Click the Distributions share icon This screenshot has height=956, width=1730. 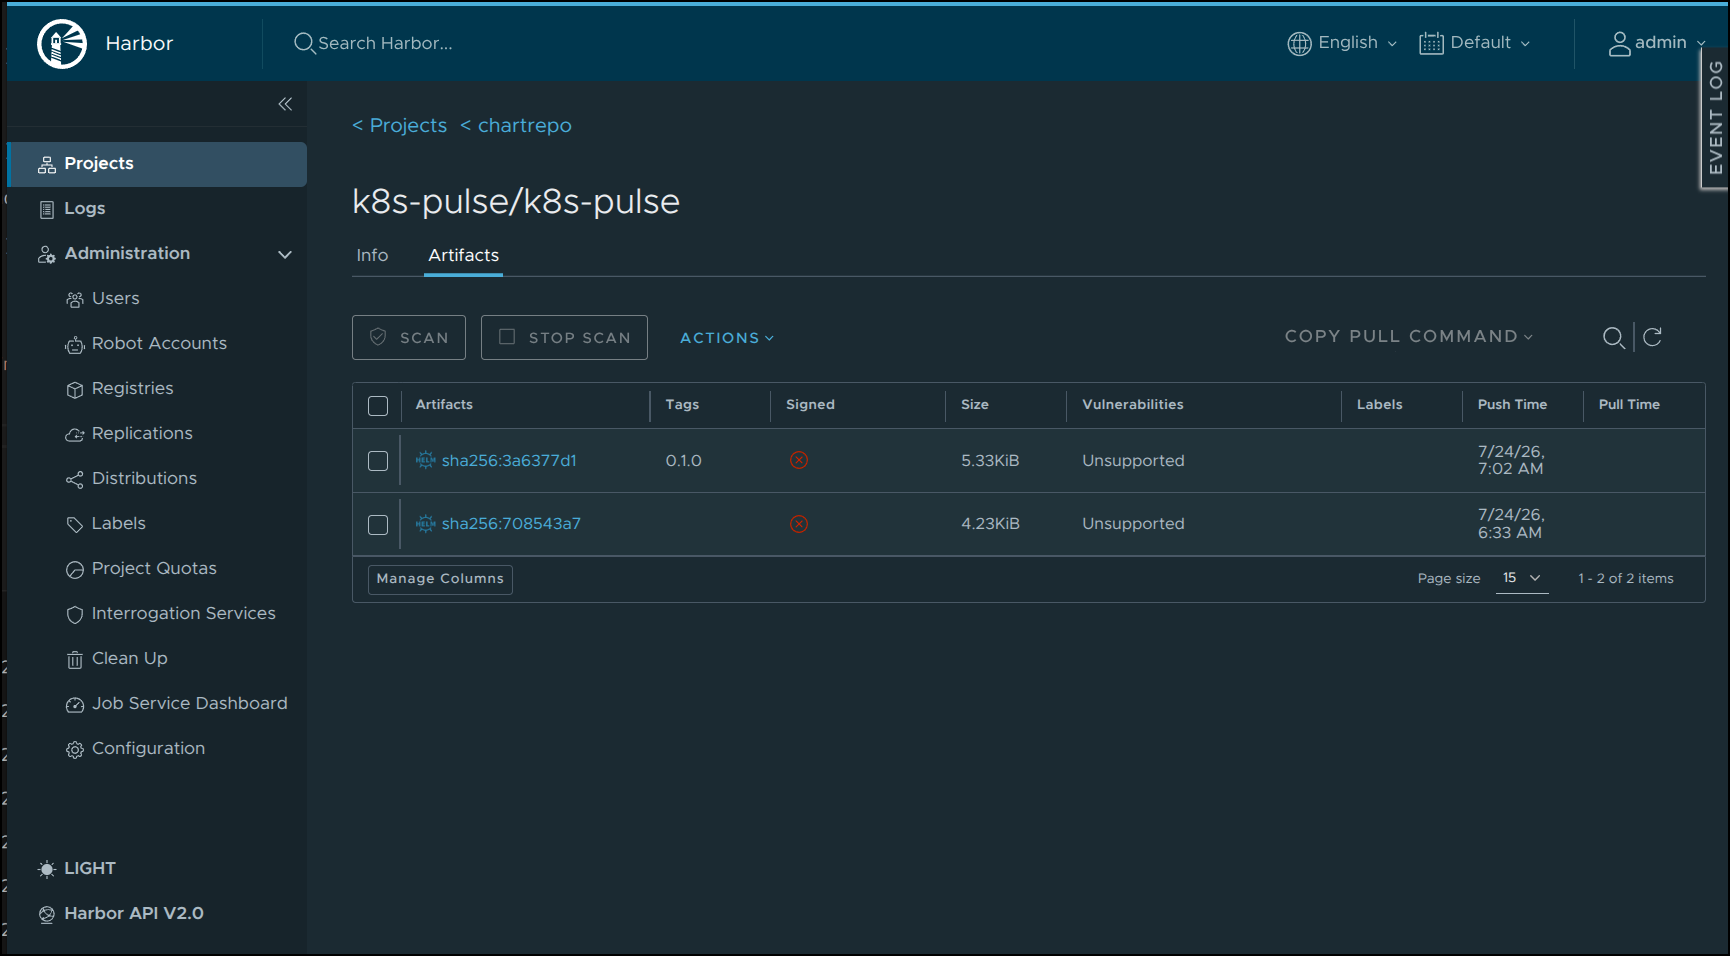pos(75,479)
